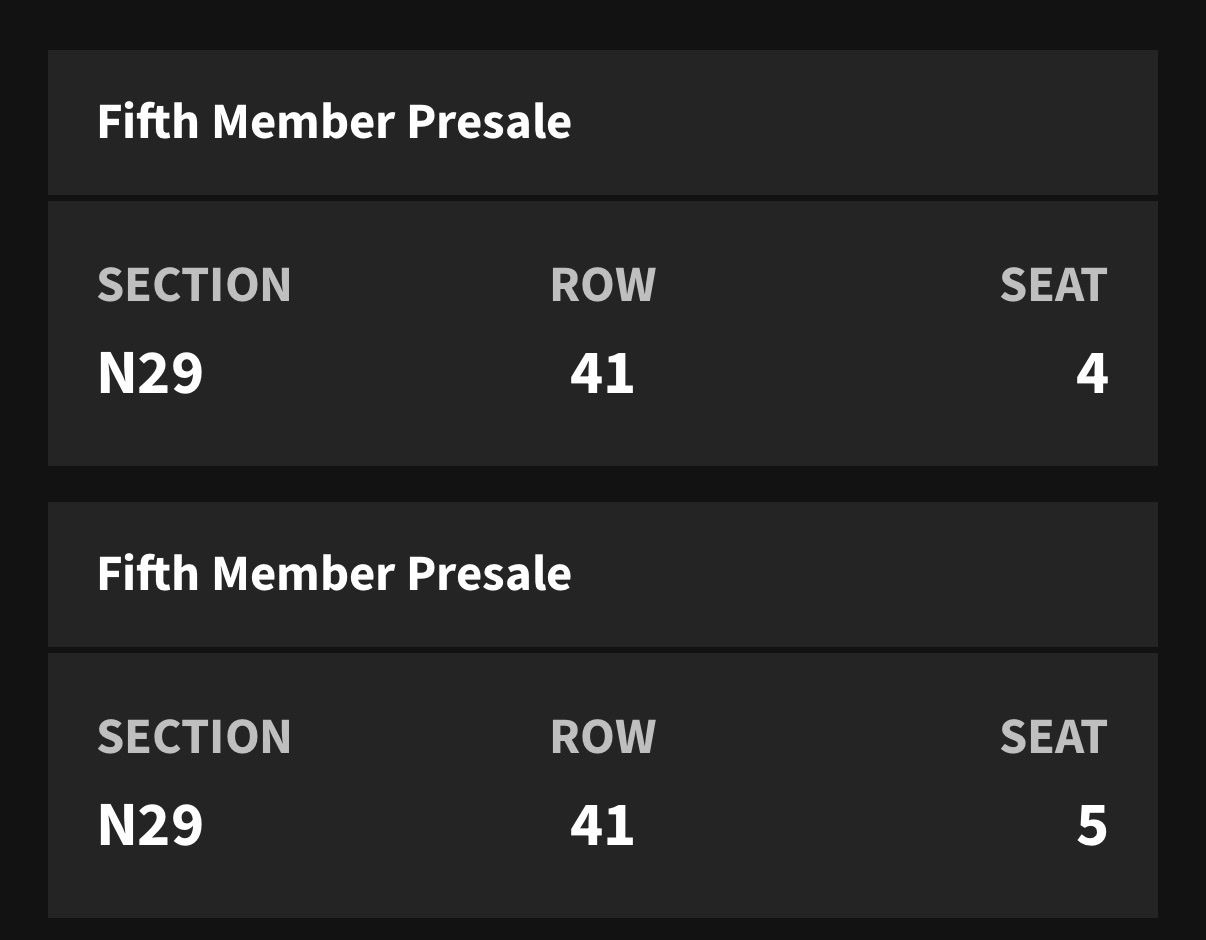Select the SEAT label above number 5
This screenshot has height=940, width=1206.
pyautogui.click(x=1054, y=737)
